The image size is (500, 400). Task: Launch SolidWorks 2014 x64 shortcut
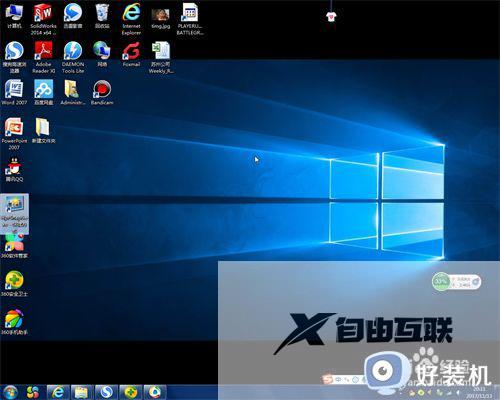click(43, 19)
